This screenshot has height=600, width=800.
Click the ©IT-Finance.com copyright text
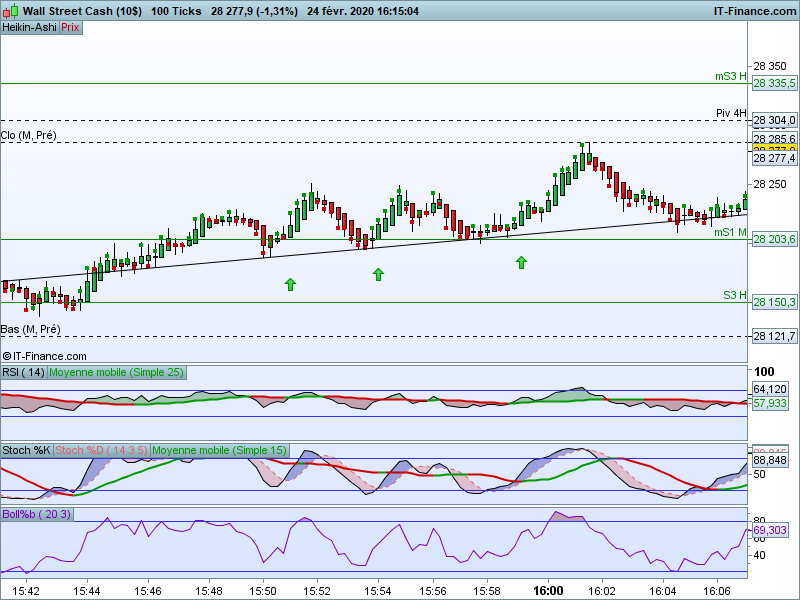[x=44, y=356]
